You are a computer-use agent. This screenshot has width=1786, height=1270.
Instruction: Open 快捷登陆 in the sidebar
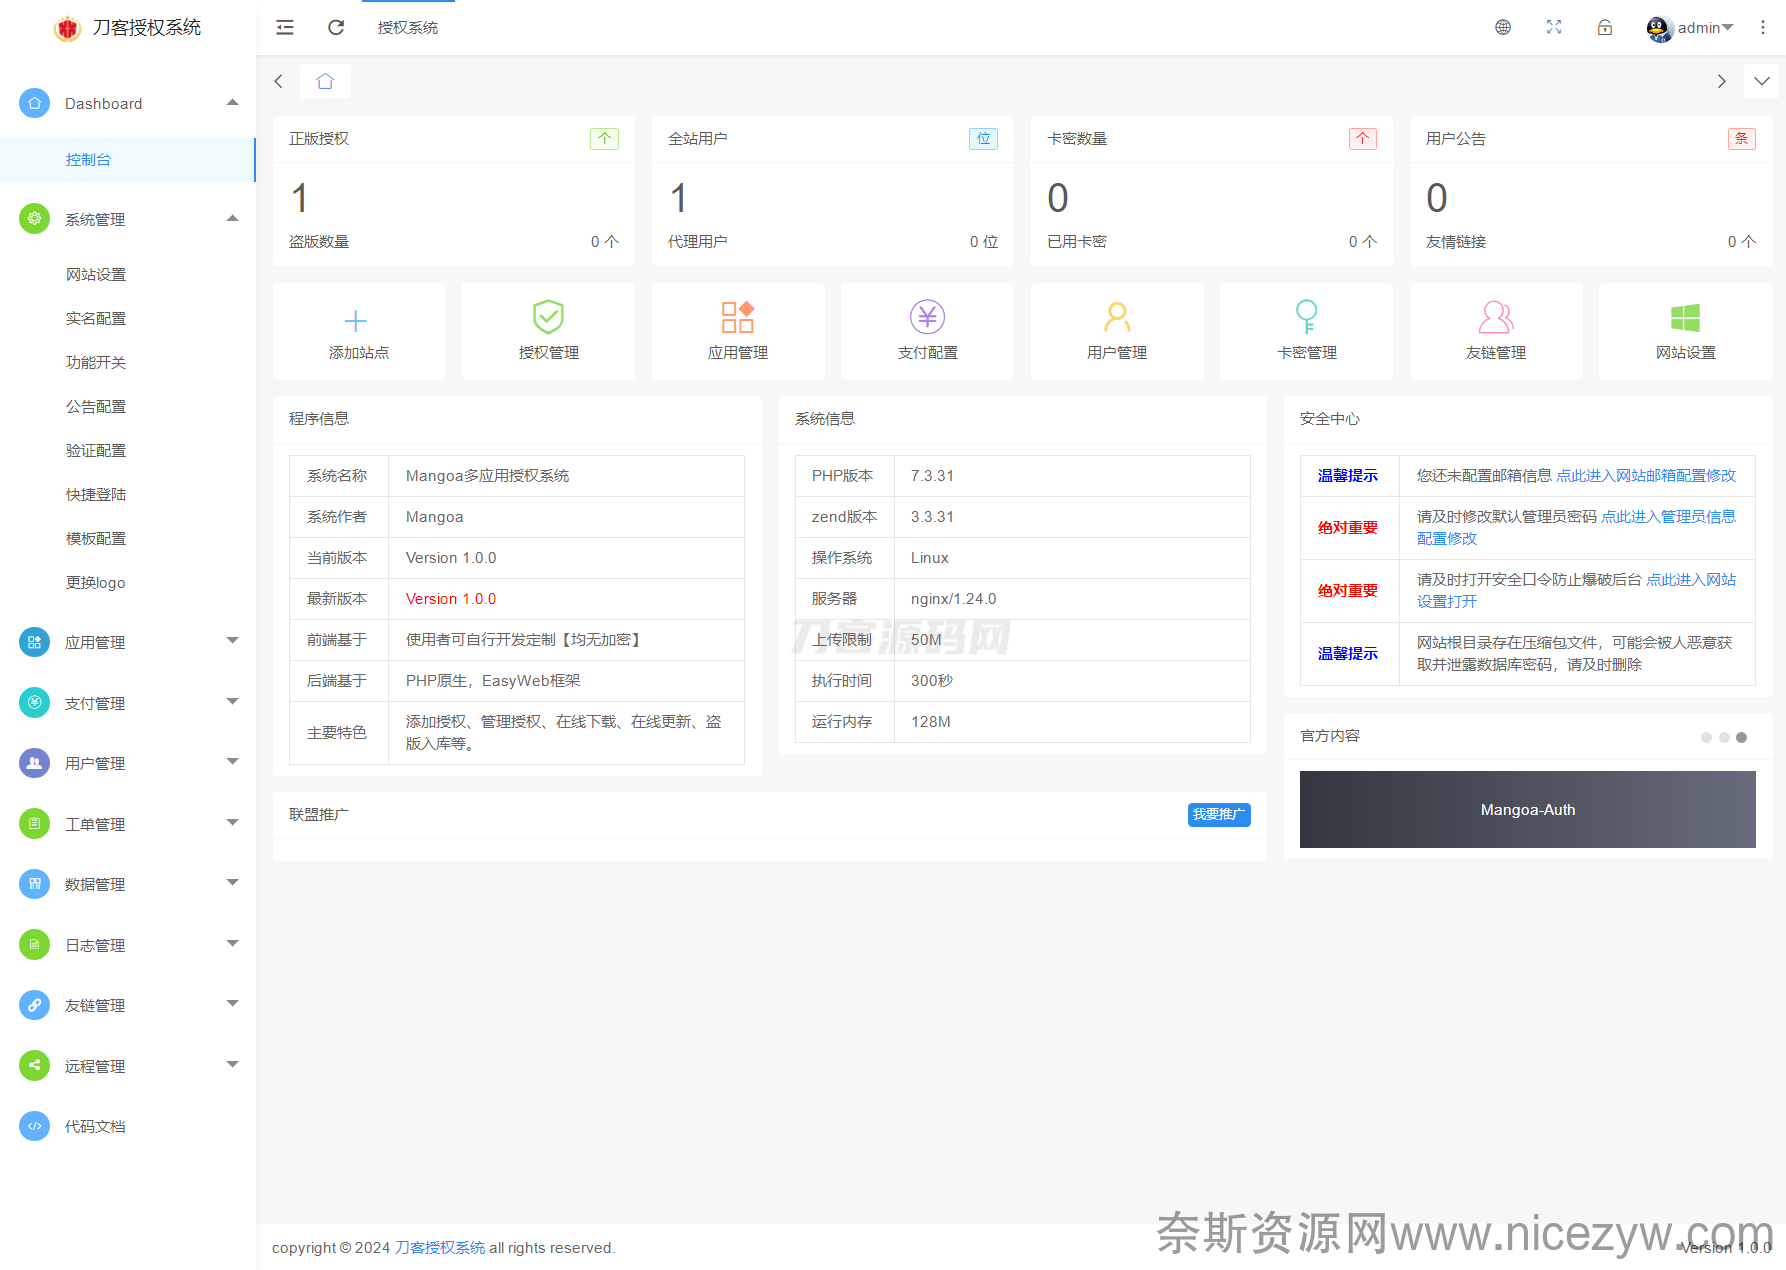coord(128,495)
